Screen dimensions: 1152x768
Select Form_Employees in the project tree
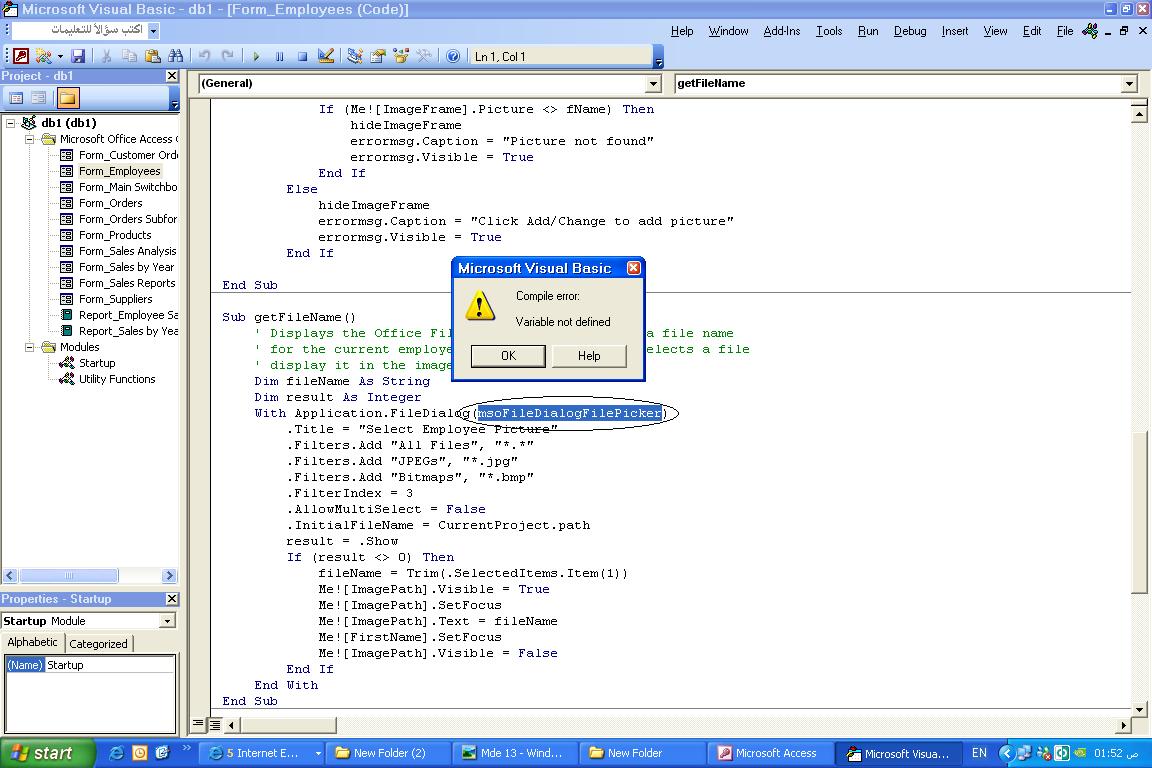point(119,171)
